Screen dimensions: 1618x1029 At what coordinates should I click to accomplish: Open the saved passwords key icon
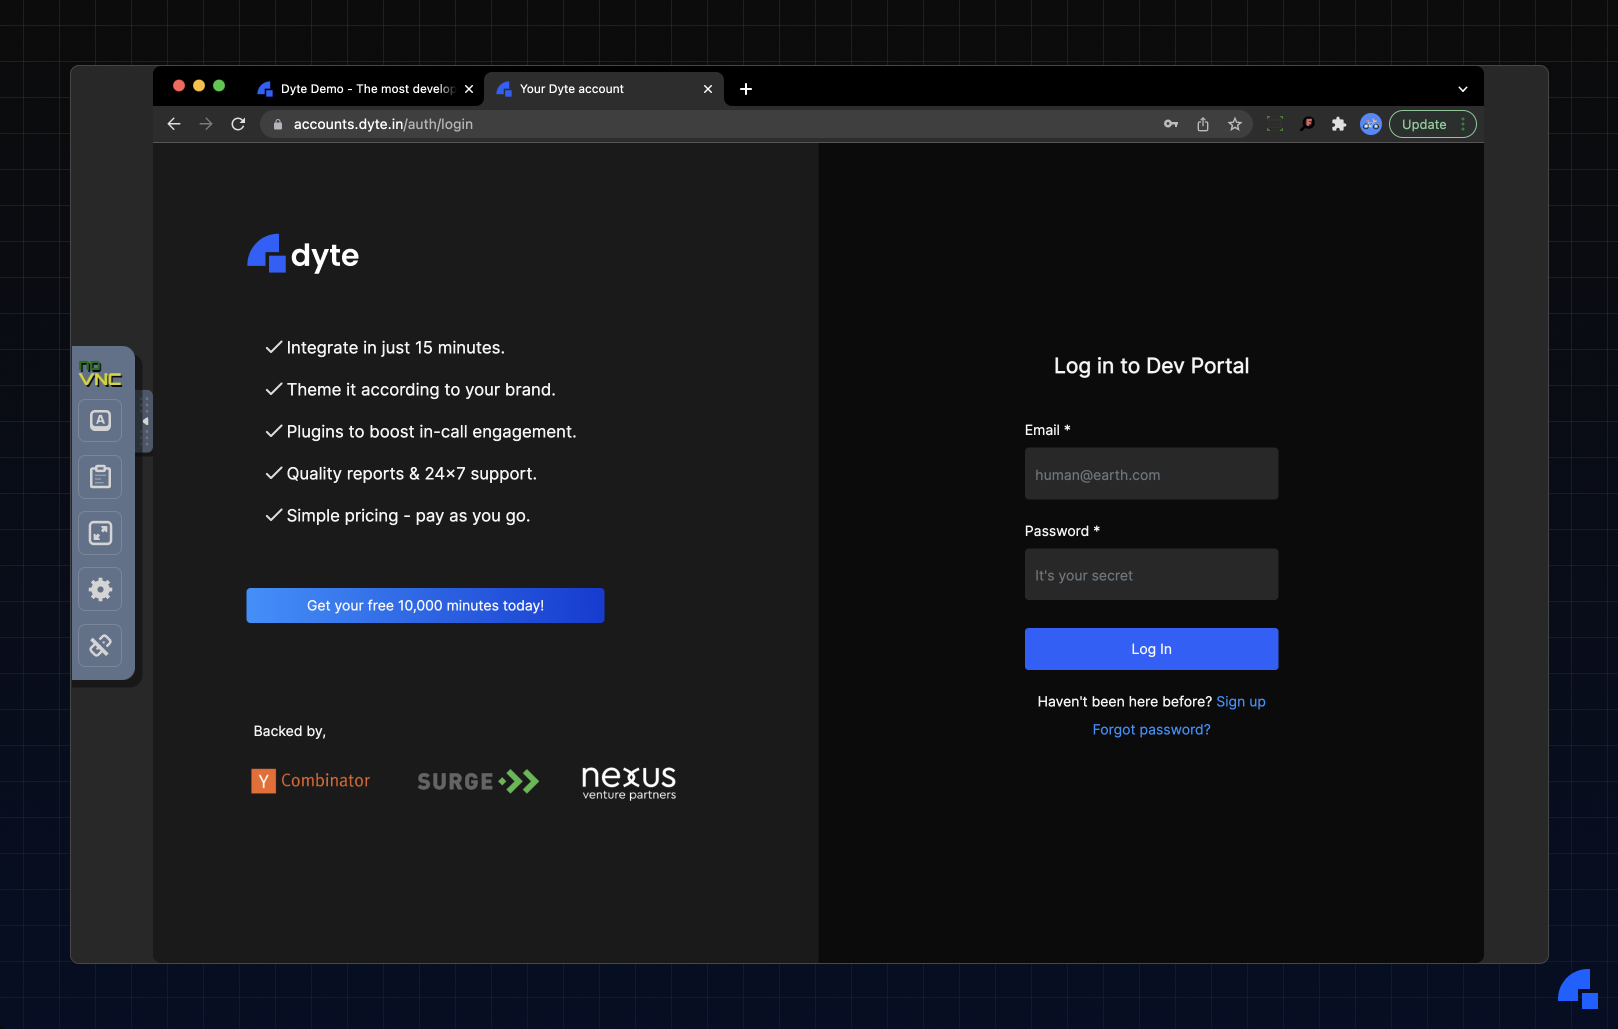[1171, 124]
